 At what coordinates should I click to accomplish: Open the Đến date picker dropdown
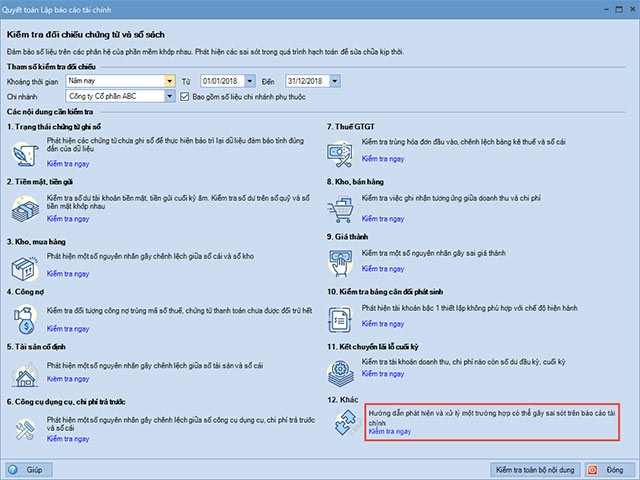click(x=348, y=81)
